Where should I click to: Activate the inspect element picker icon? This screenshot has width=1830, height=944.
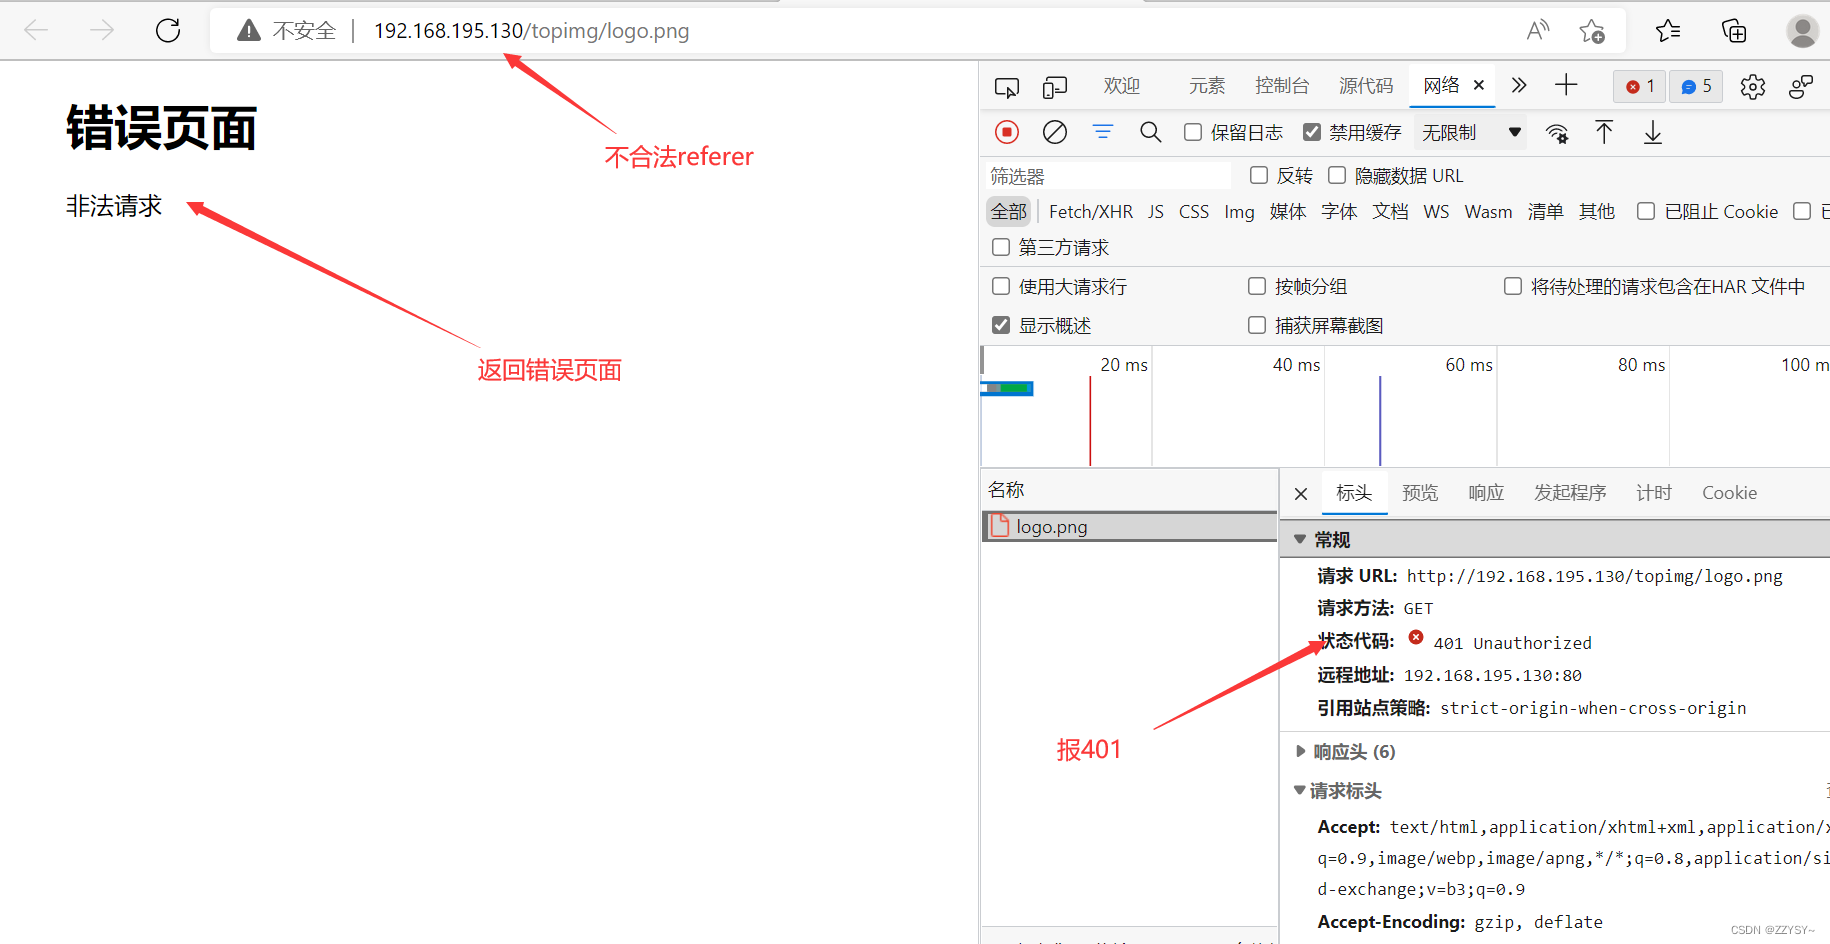[x=1007, y=87]
